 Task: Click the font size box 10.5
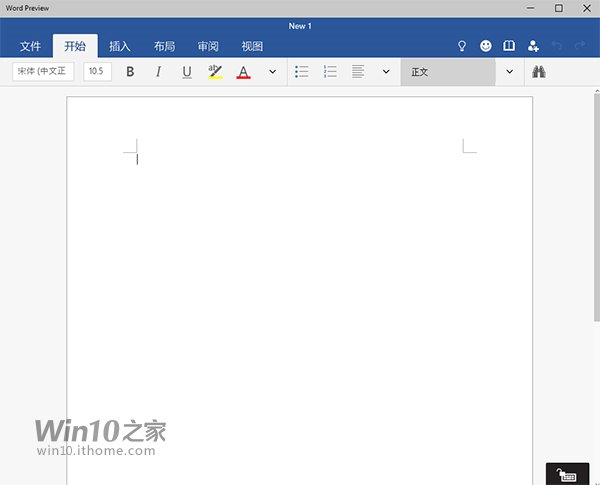[98, 72]
